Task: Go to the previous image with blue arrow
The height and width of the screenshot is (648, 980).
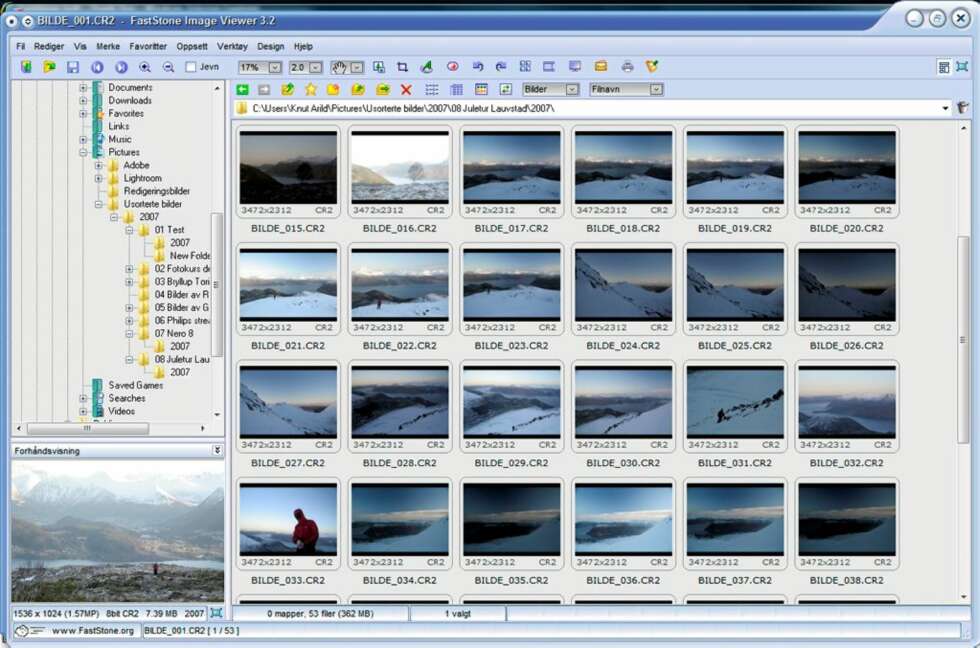Action: (97, 67)
